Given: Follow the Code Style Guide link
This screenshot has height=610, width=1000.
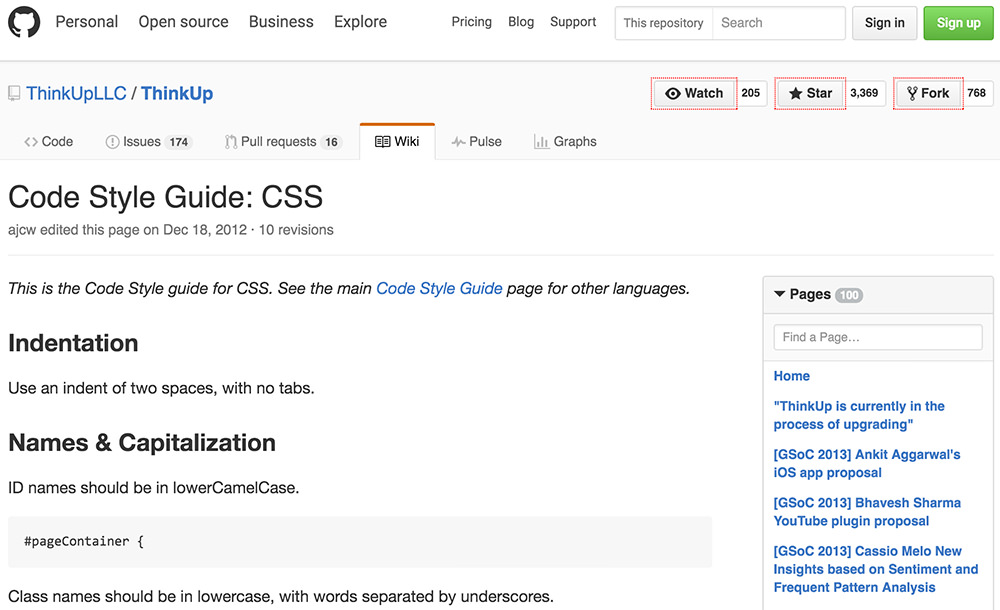Looking at the screenshot, I should click(x=439, y=287).
